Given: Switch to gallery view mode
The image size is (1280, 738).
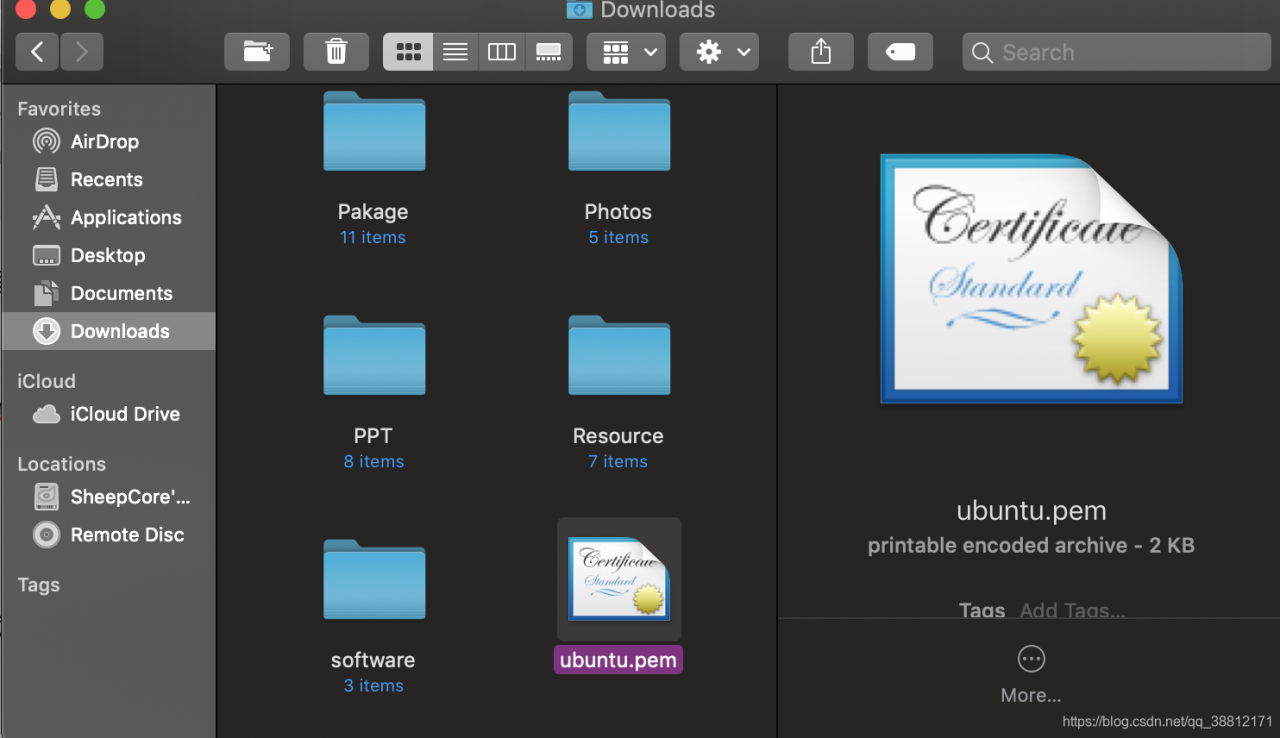Looking at the screenshot, I should point(549,52).
